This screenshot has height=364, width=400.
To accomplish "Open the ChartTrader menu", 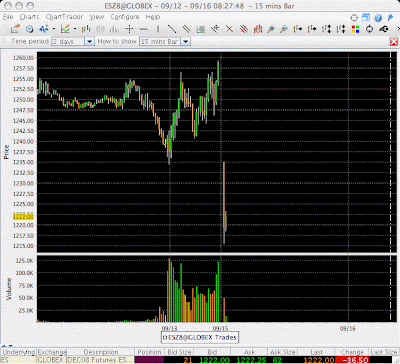I will 64,17.
